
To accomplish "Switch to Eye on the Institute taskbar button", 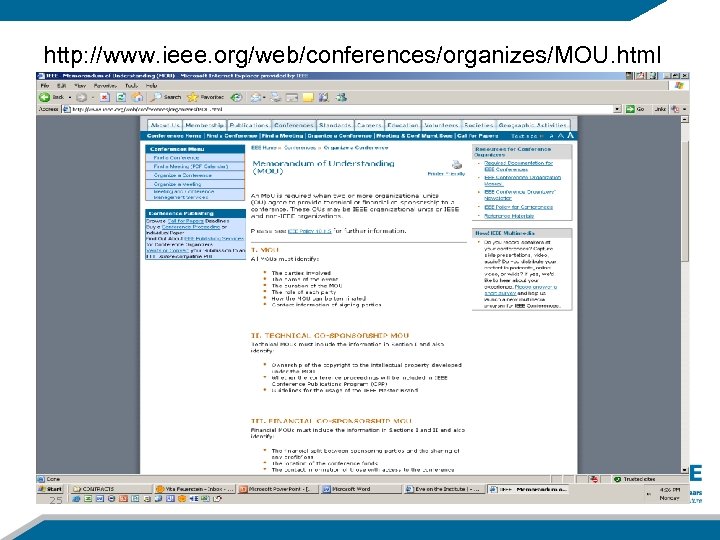I will point(444,489).
